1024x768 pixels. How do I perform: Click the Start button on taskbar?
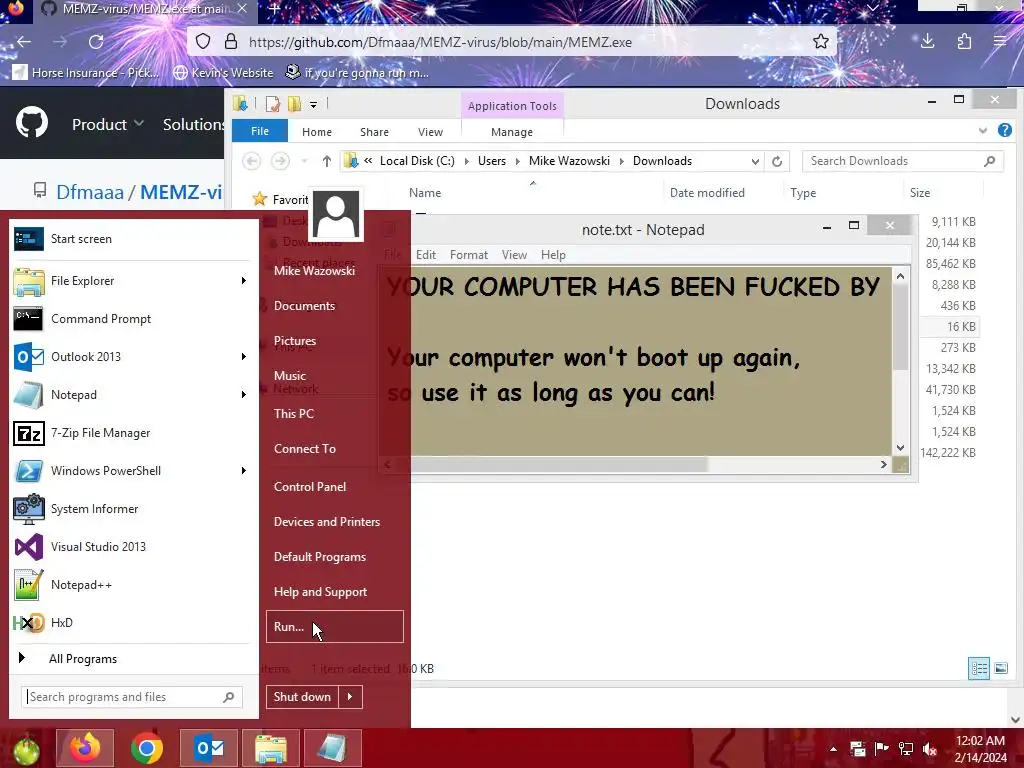25,750
